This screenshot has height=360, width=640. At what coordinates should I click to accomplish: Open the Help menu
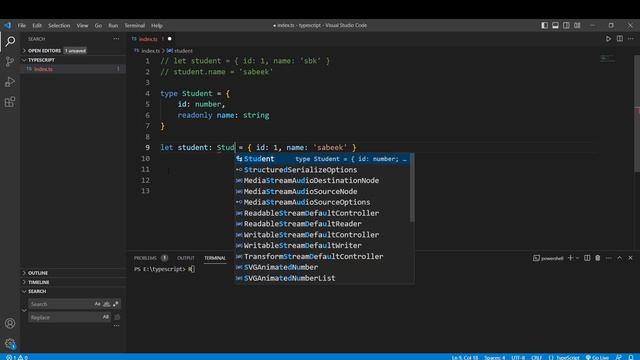point(157,25)
